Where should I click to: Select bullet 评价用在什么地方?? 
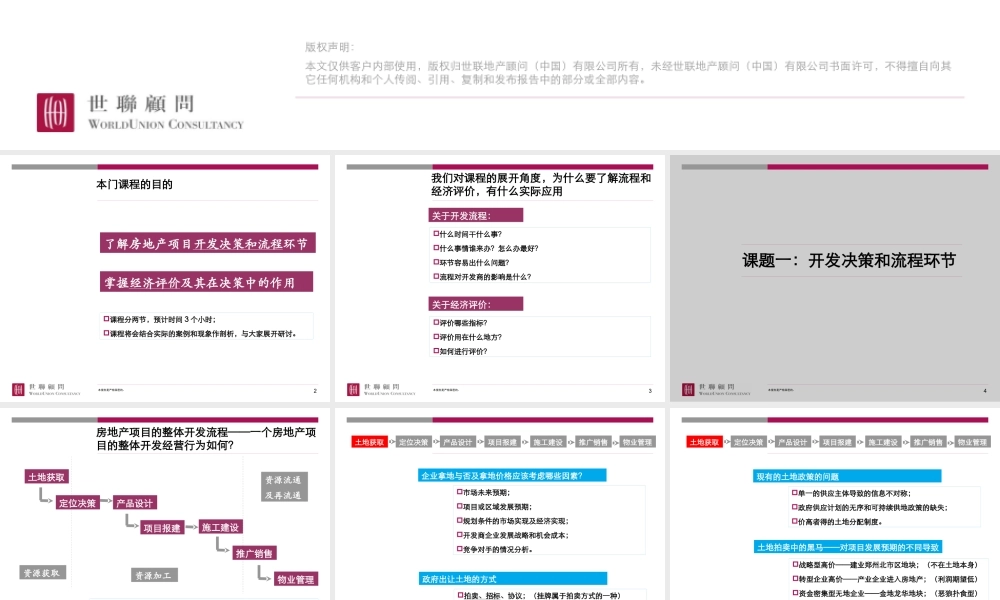point(468,337)
